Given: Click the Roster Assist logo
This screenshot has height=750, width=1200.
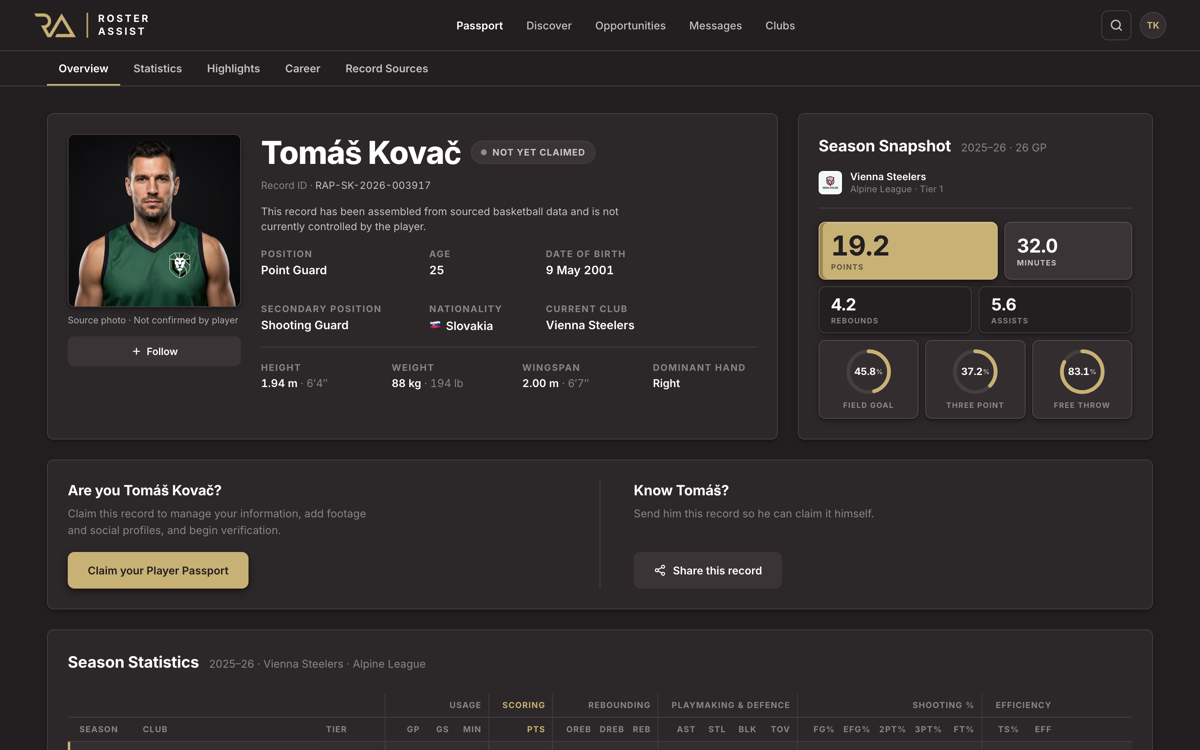Looking at the screenshot, I should [x=91, y=25].
